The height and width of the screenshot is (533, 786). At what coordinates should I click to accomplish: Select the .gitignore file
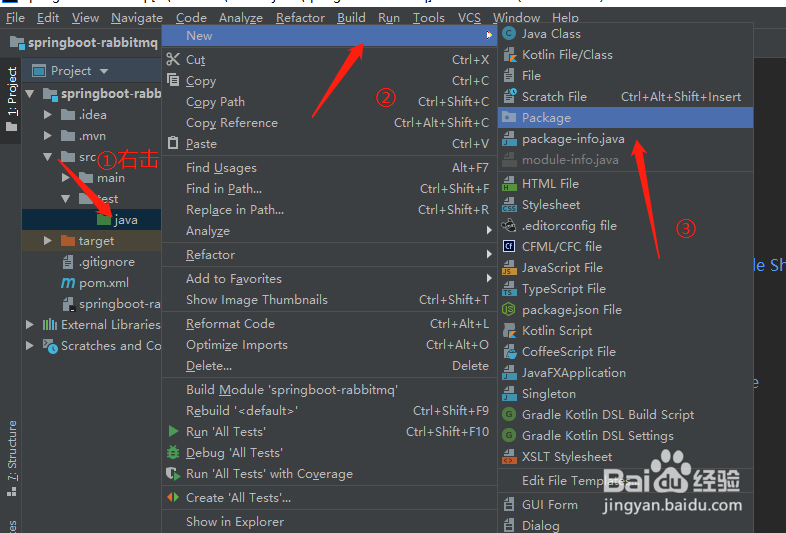click(x=106, y=262)
